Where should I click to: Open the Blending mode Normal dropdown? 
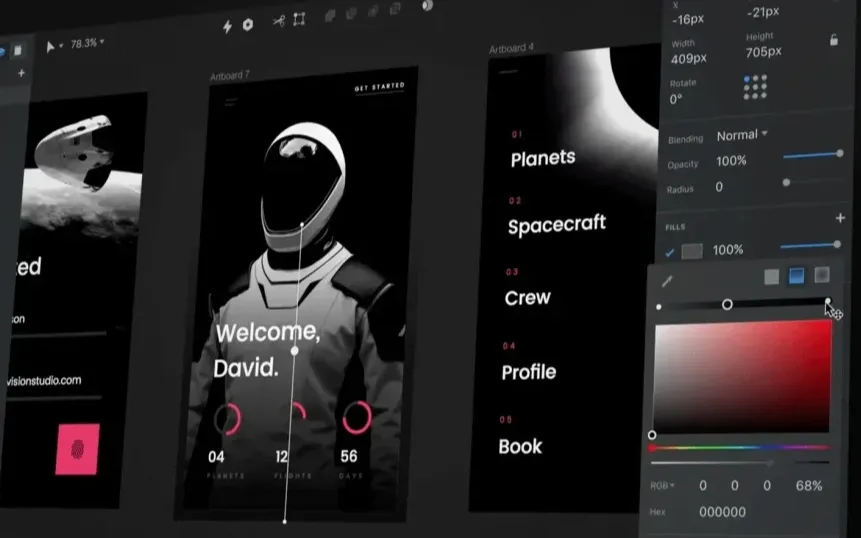click(x=742, y=135)
